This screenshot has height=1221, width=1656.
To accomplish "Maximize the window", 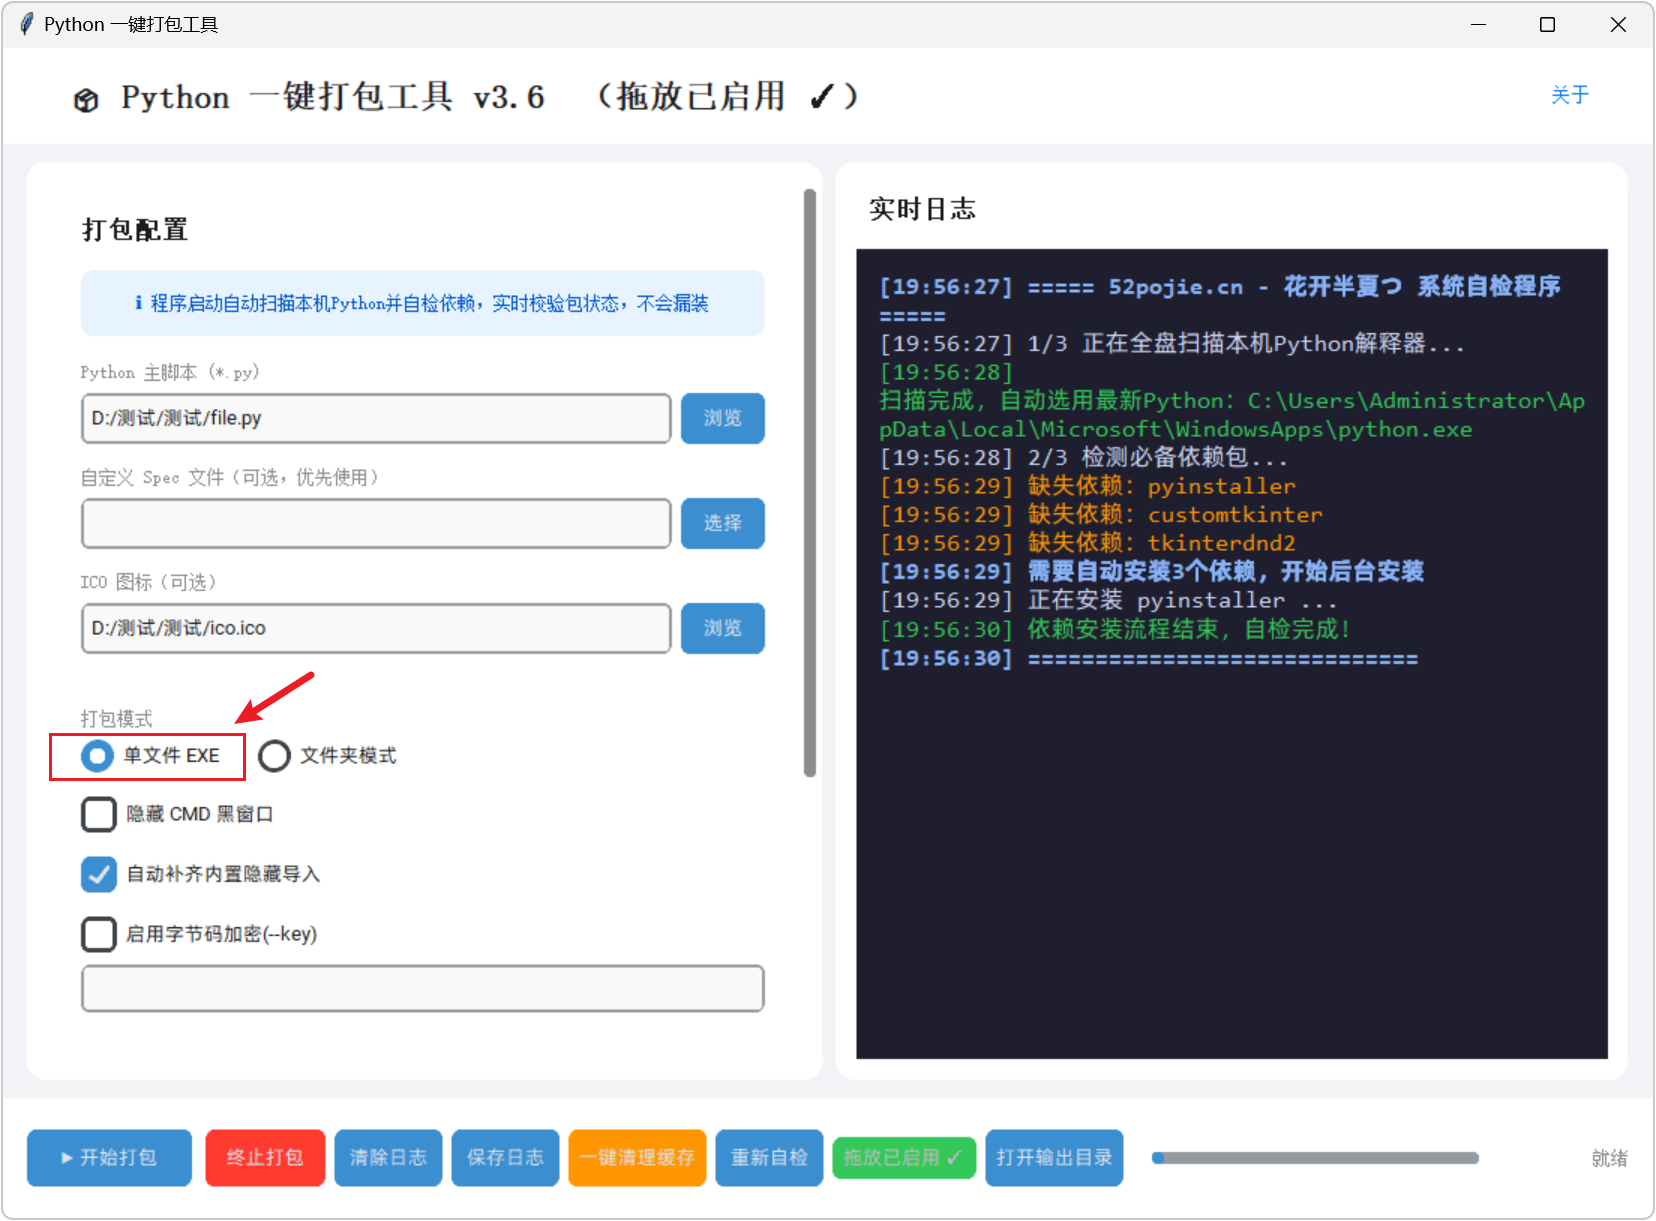I will point(1547,24).
